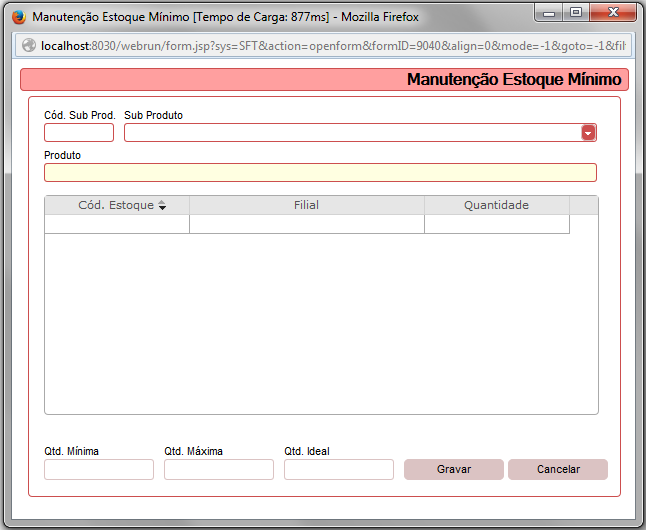Click the Manutenção Estoque Mínimo heading
The width and height of the screenshot is (646, 530).
coord(514,80)
